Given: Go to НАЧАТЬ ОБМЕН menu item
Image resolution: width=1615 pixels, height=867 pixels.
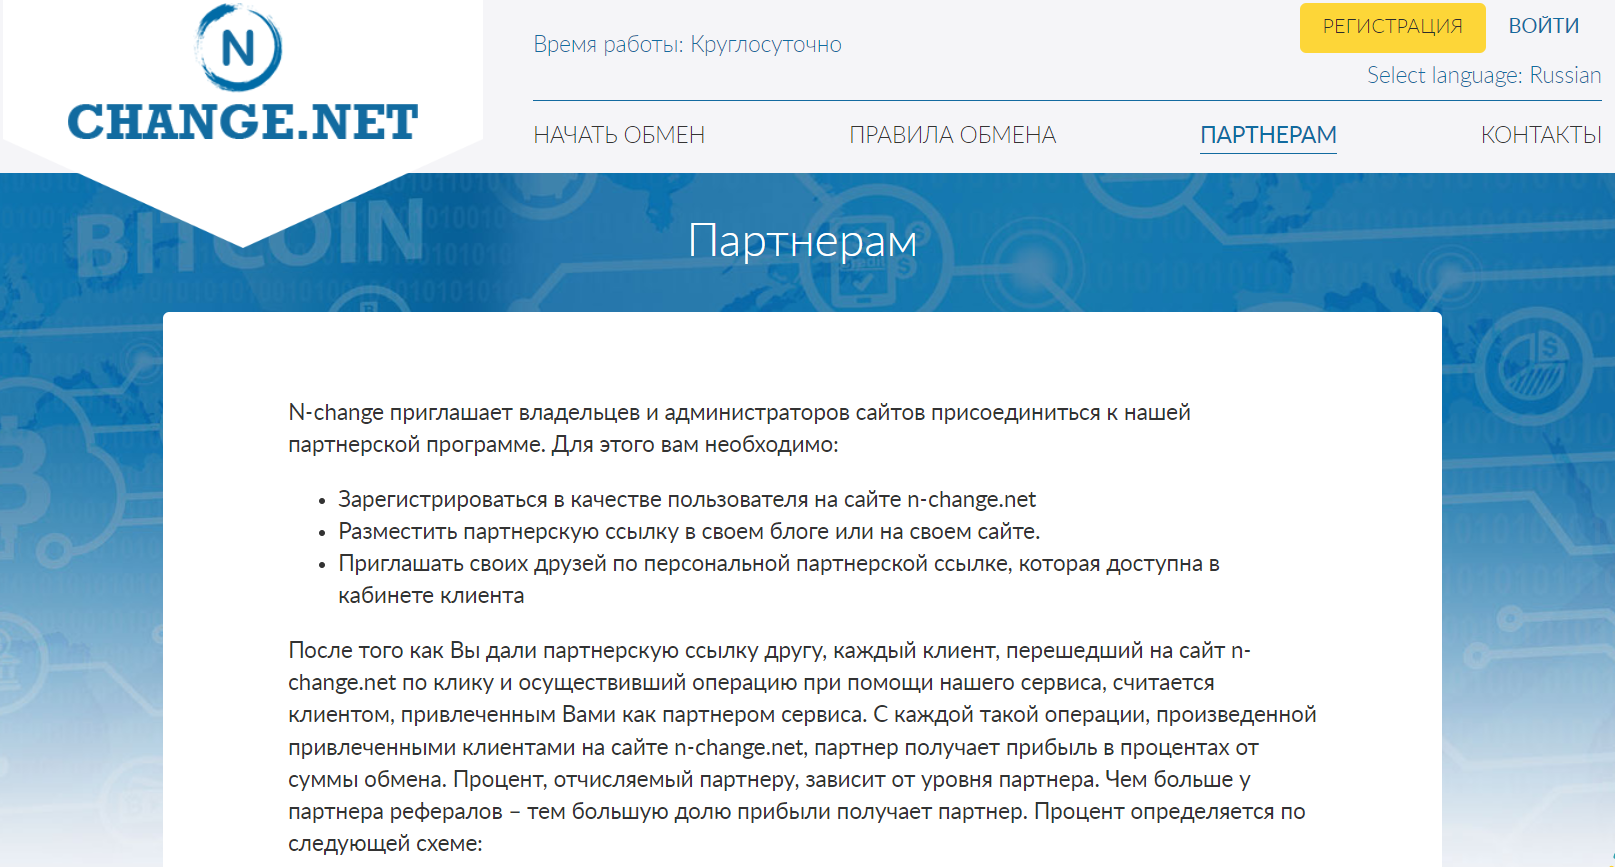Looking at the screenshot, I should click(619, 135).
